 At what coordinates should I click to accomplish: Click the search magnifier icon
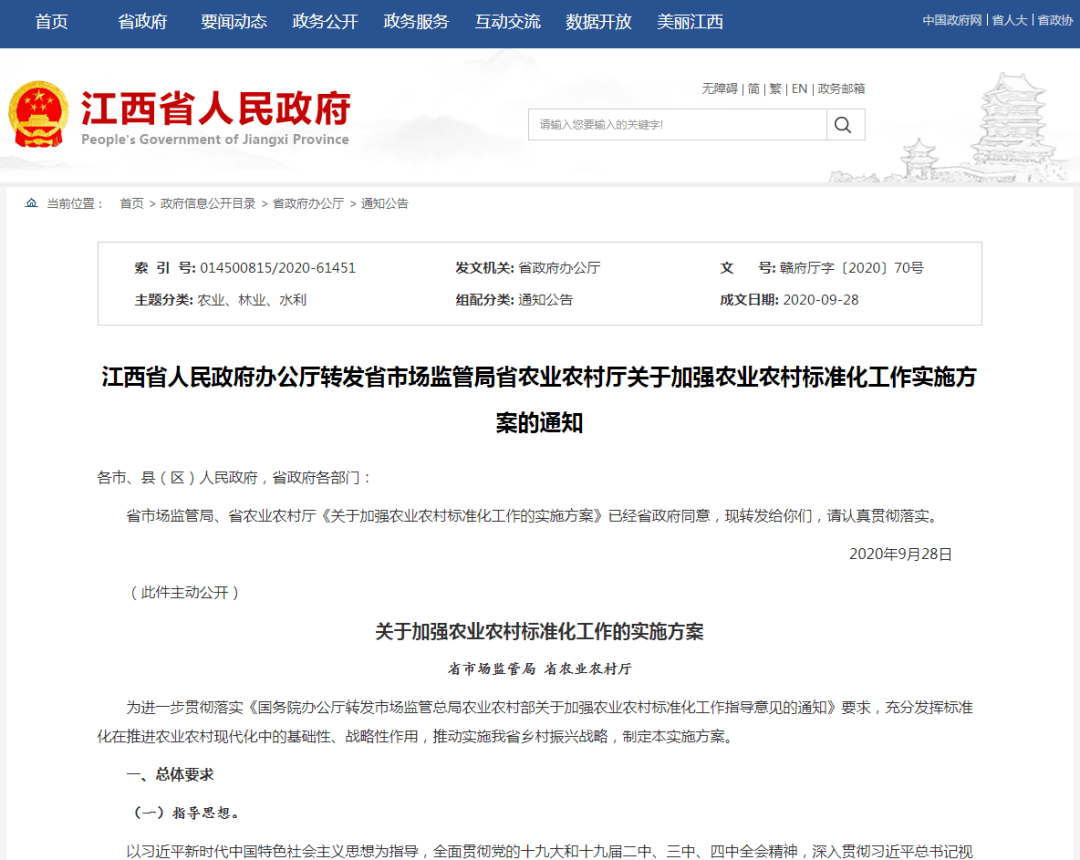click(843, 124)
